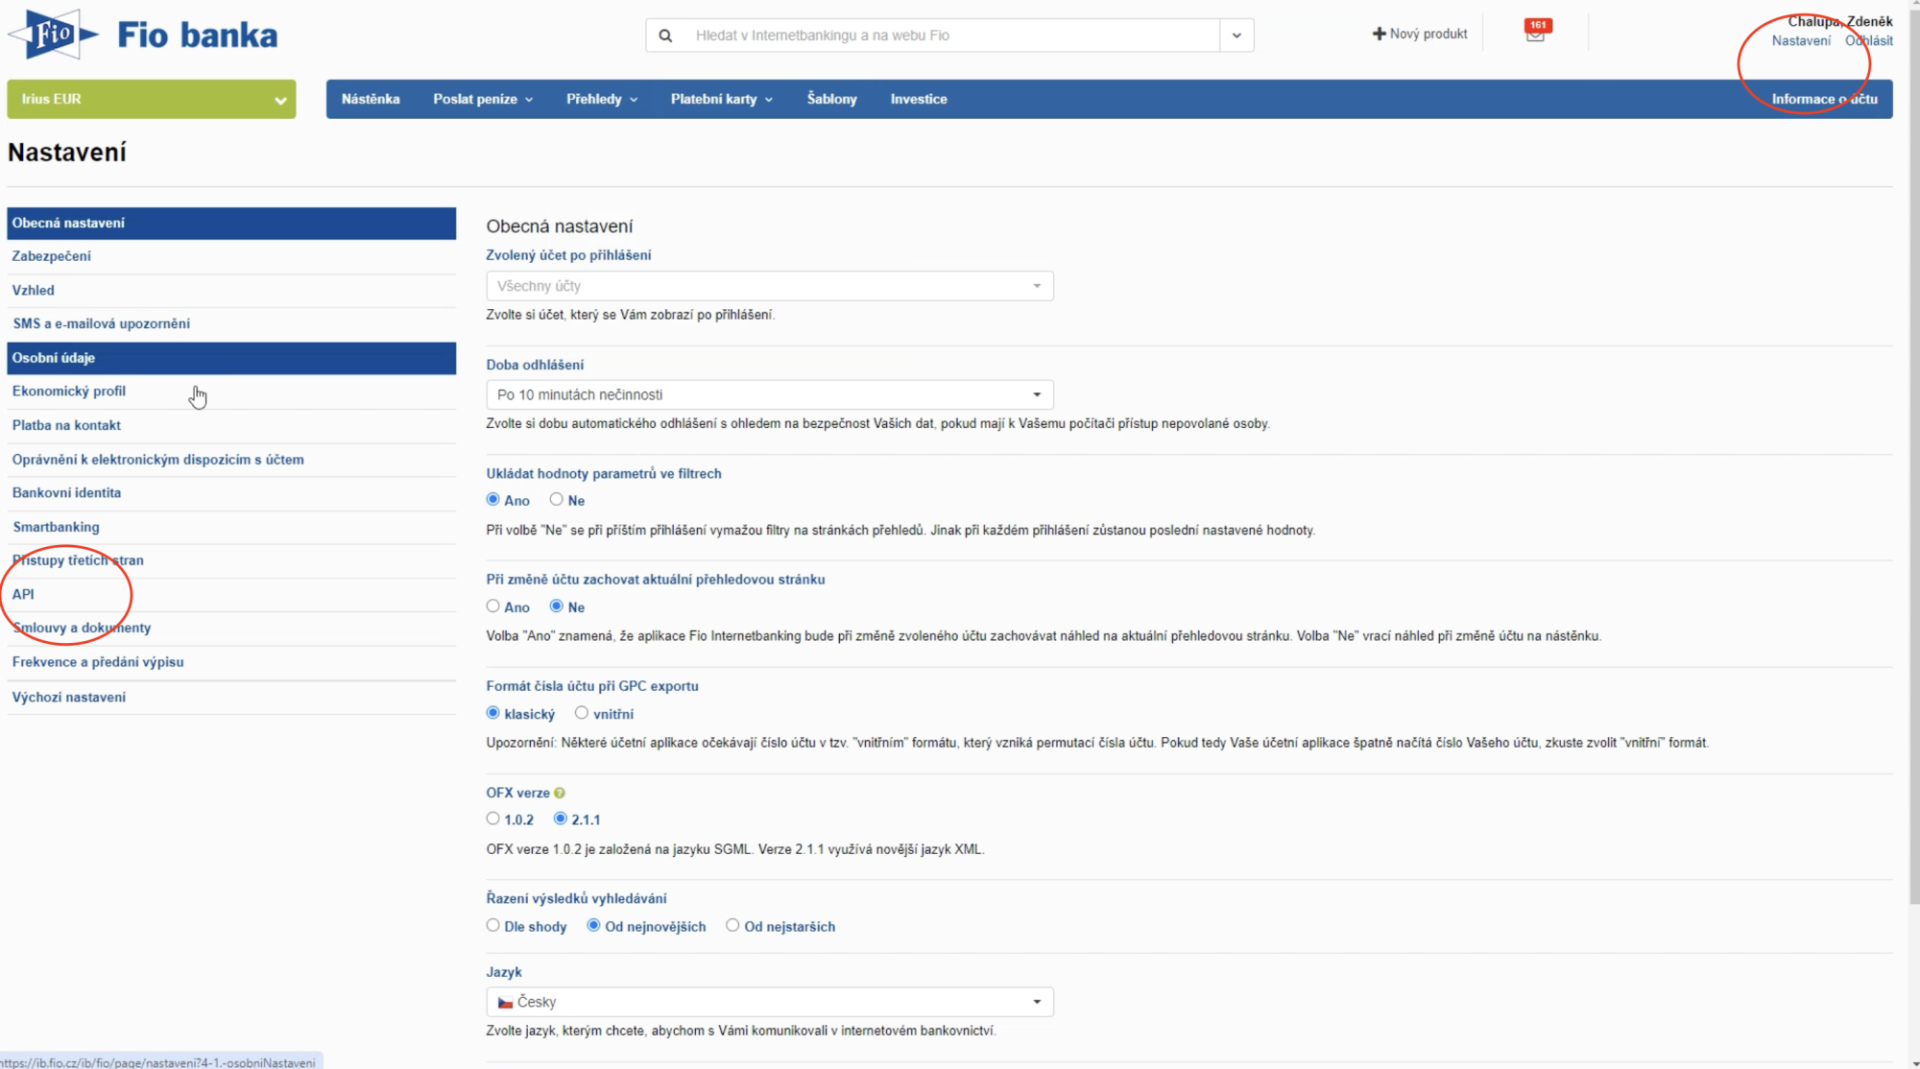This screenshot has height=1069, width=1920.
Task: Open Ekonomický profil section
Action: tap(231, 391)
